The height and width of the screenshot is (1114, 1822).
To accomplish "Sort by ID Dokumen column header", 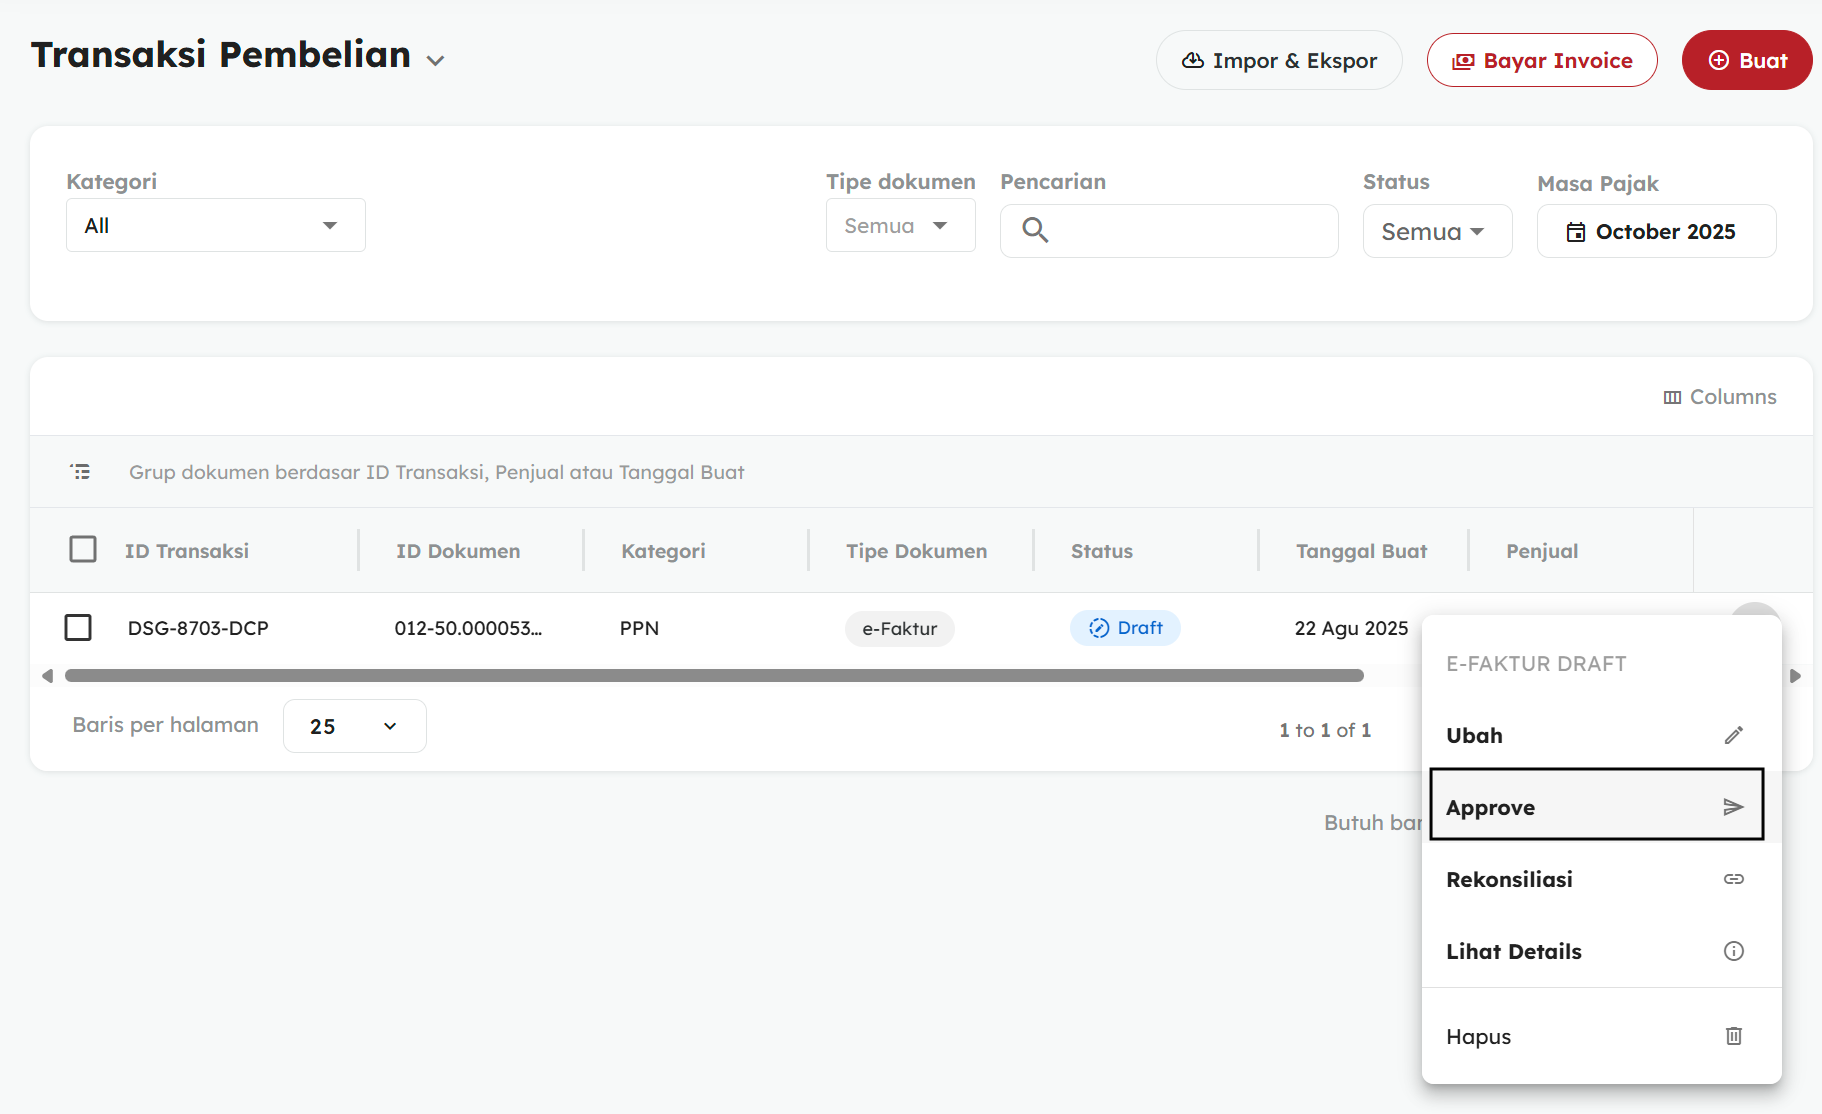I will coord(458,551).
